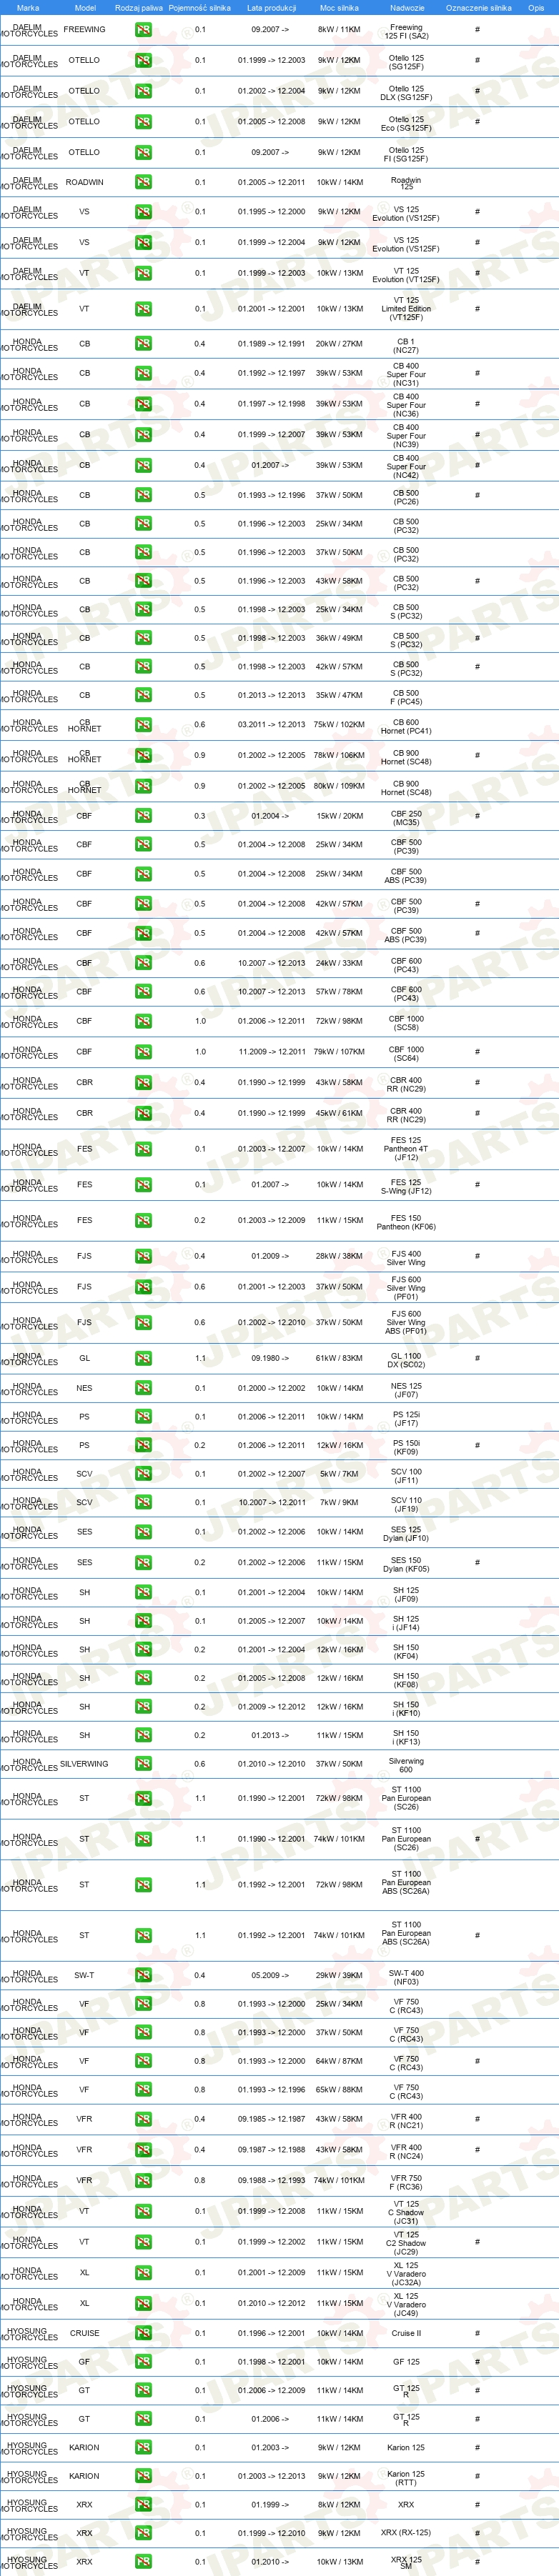Image resolution: width=559 pixels, height=2576 pixels.
Task: Select fuel icon in Silverwing 600 row
Action: [x=143, y=1764]
